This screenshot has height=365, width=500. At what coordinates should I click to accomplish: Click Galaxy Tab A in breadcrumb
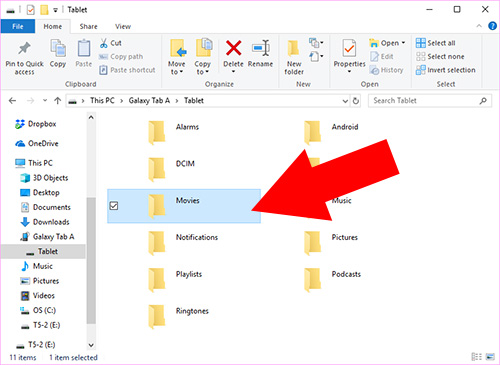[149, 100]
